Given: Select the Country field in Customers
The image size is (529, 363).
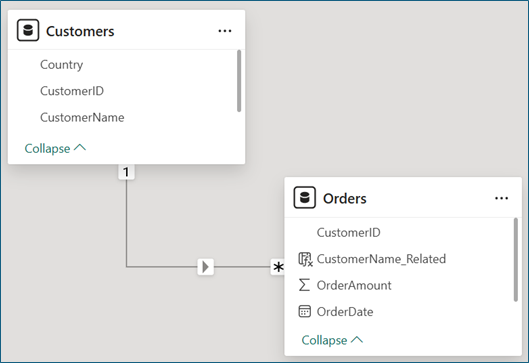Looking at the screenshot, I should 61,64.
